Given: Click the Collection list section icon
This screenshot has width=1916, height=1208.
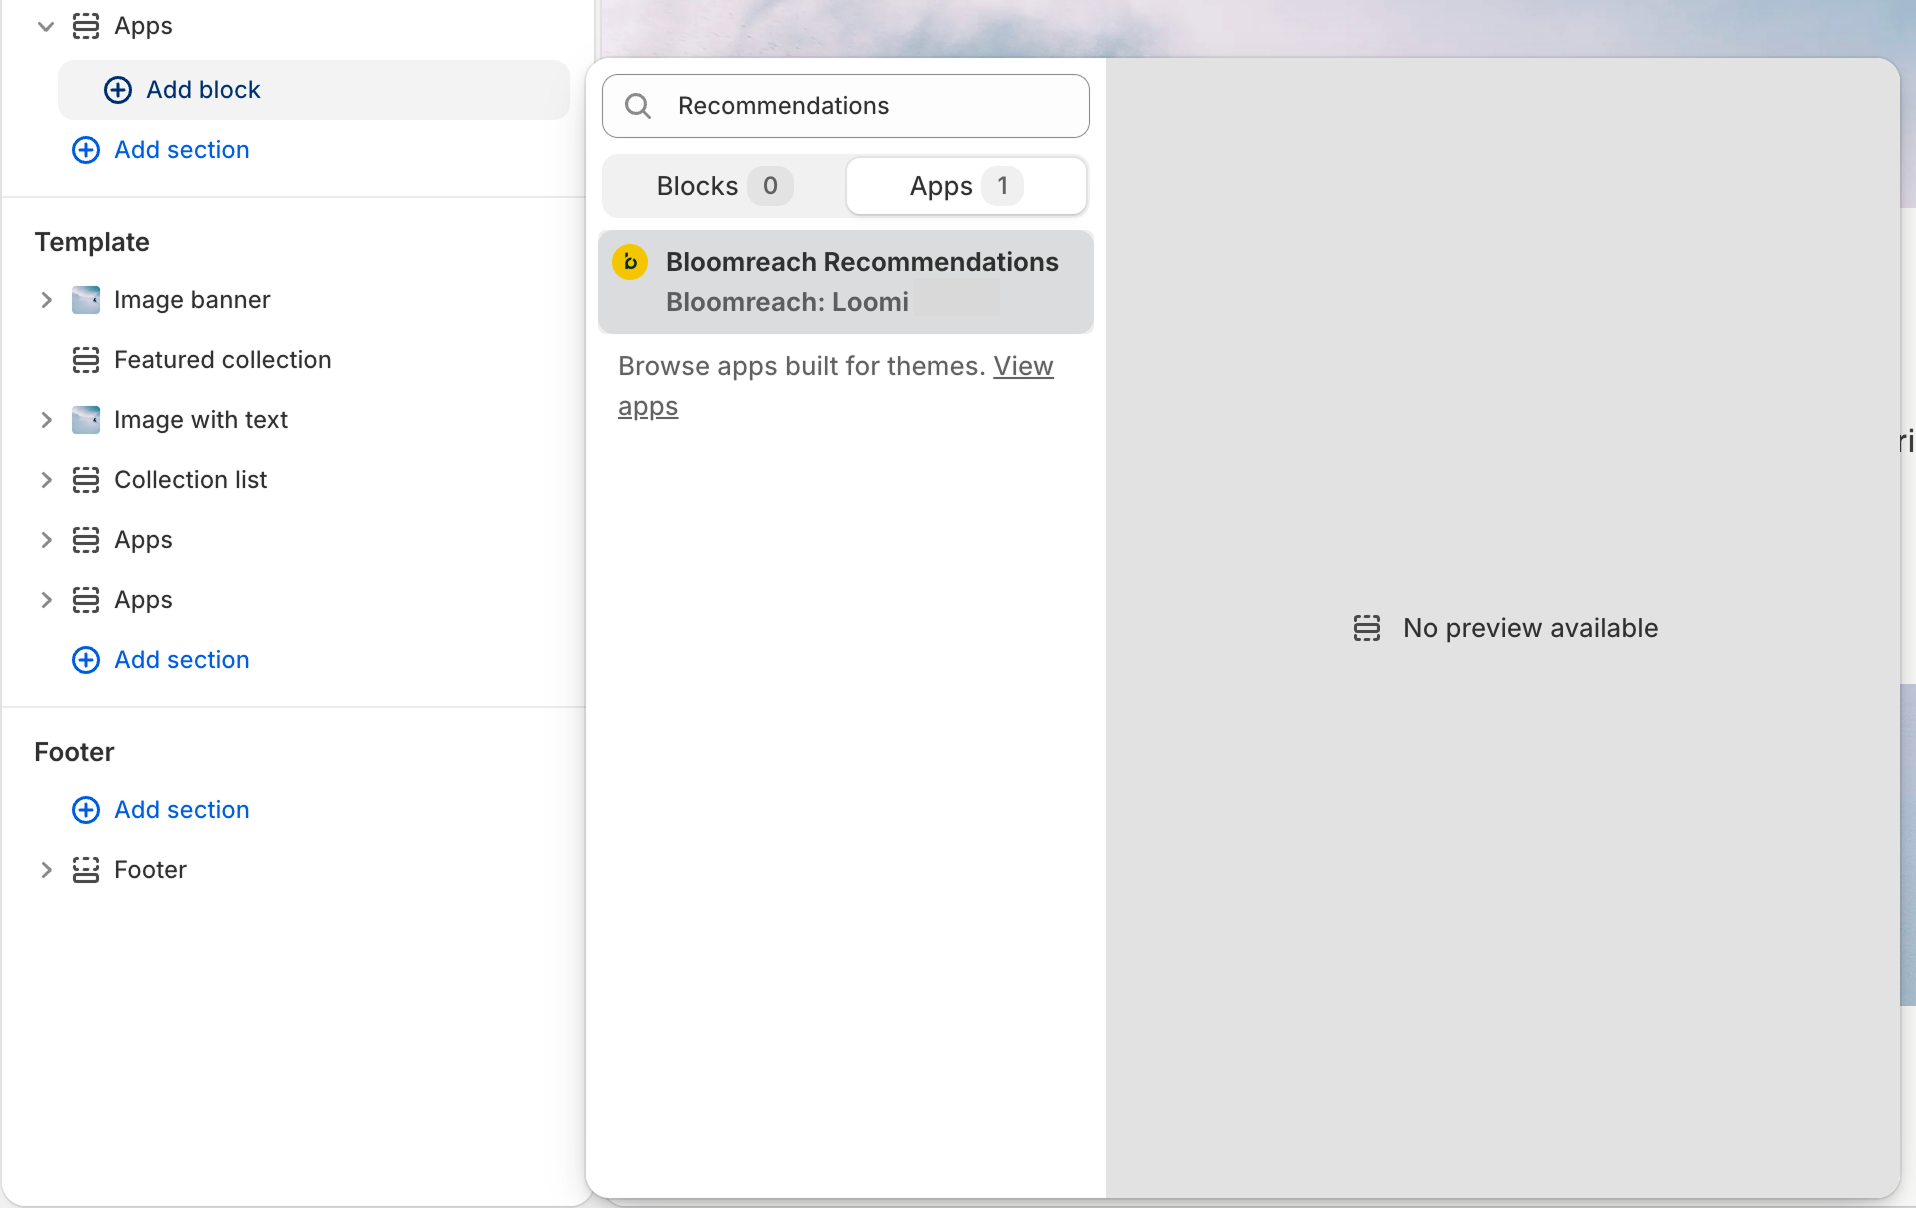Looking at the screenshot, I should tap(86, 480).
